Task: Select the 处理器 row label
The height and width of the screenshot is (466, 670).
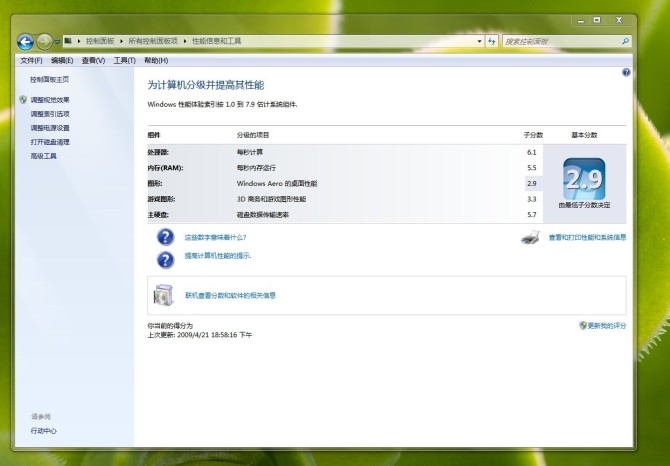Action: tap(159, 152)
